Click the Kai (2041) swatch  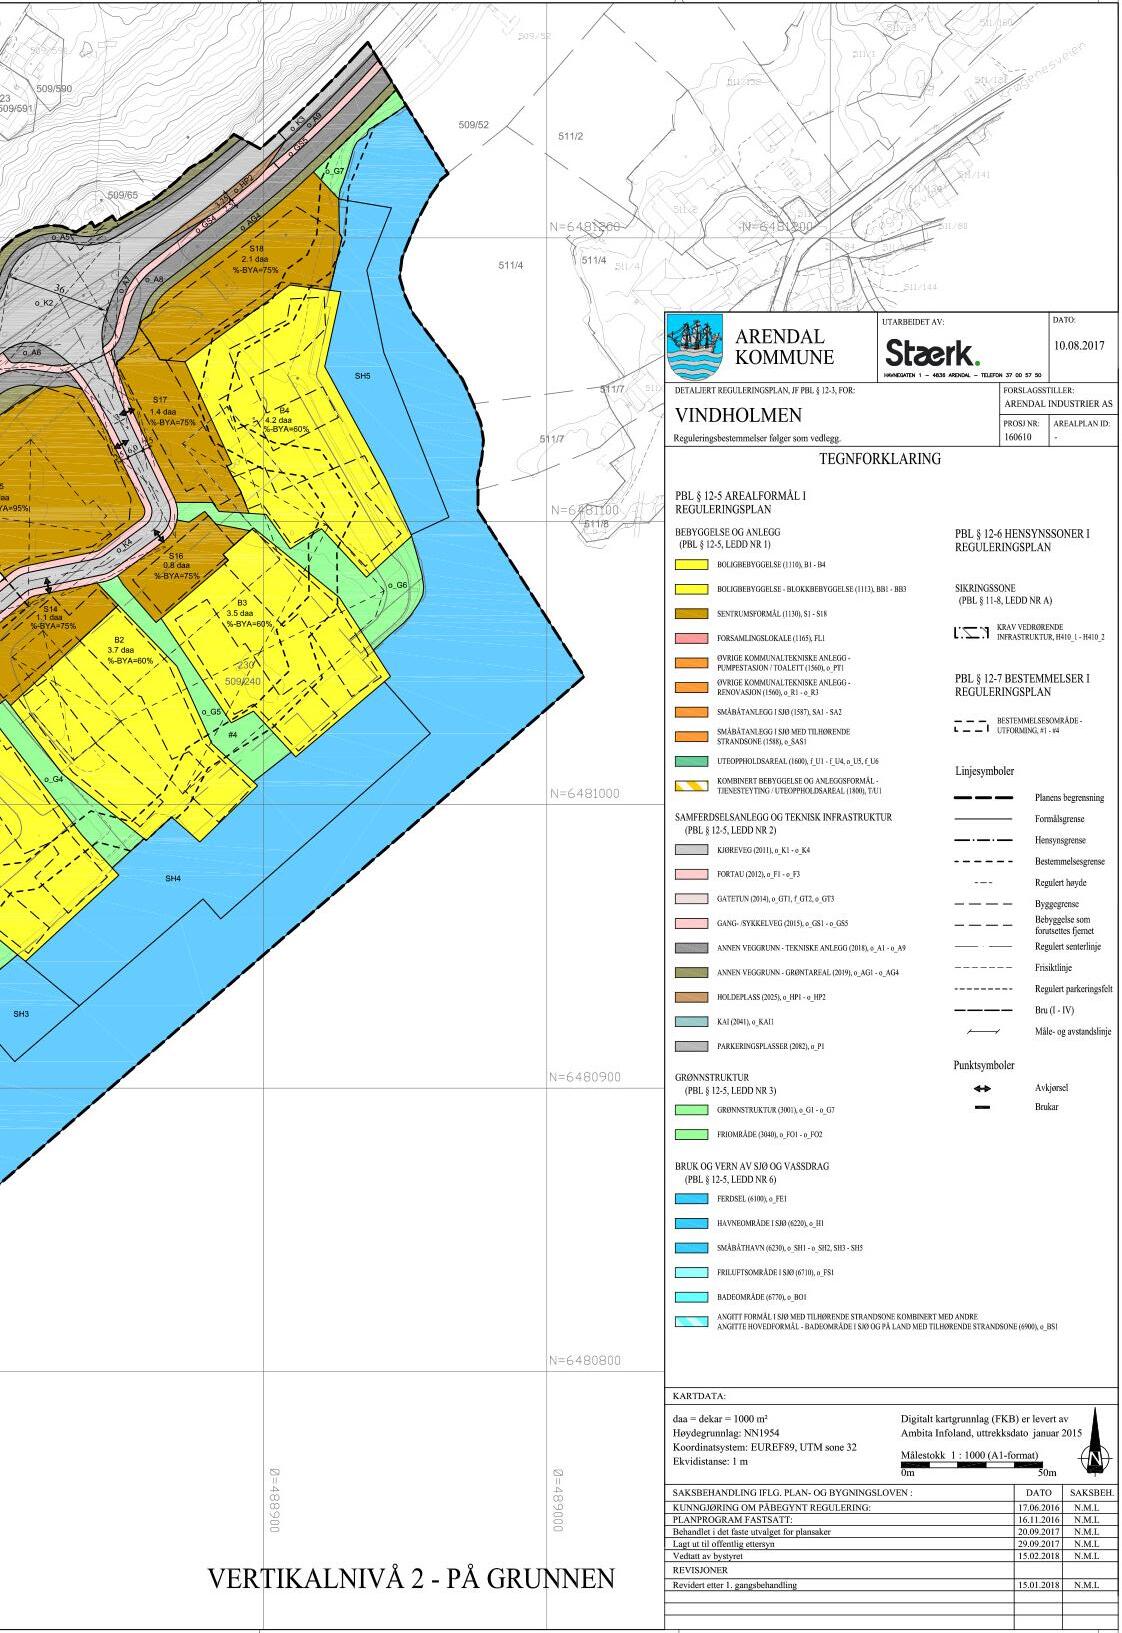(692, 1022)
